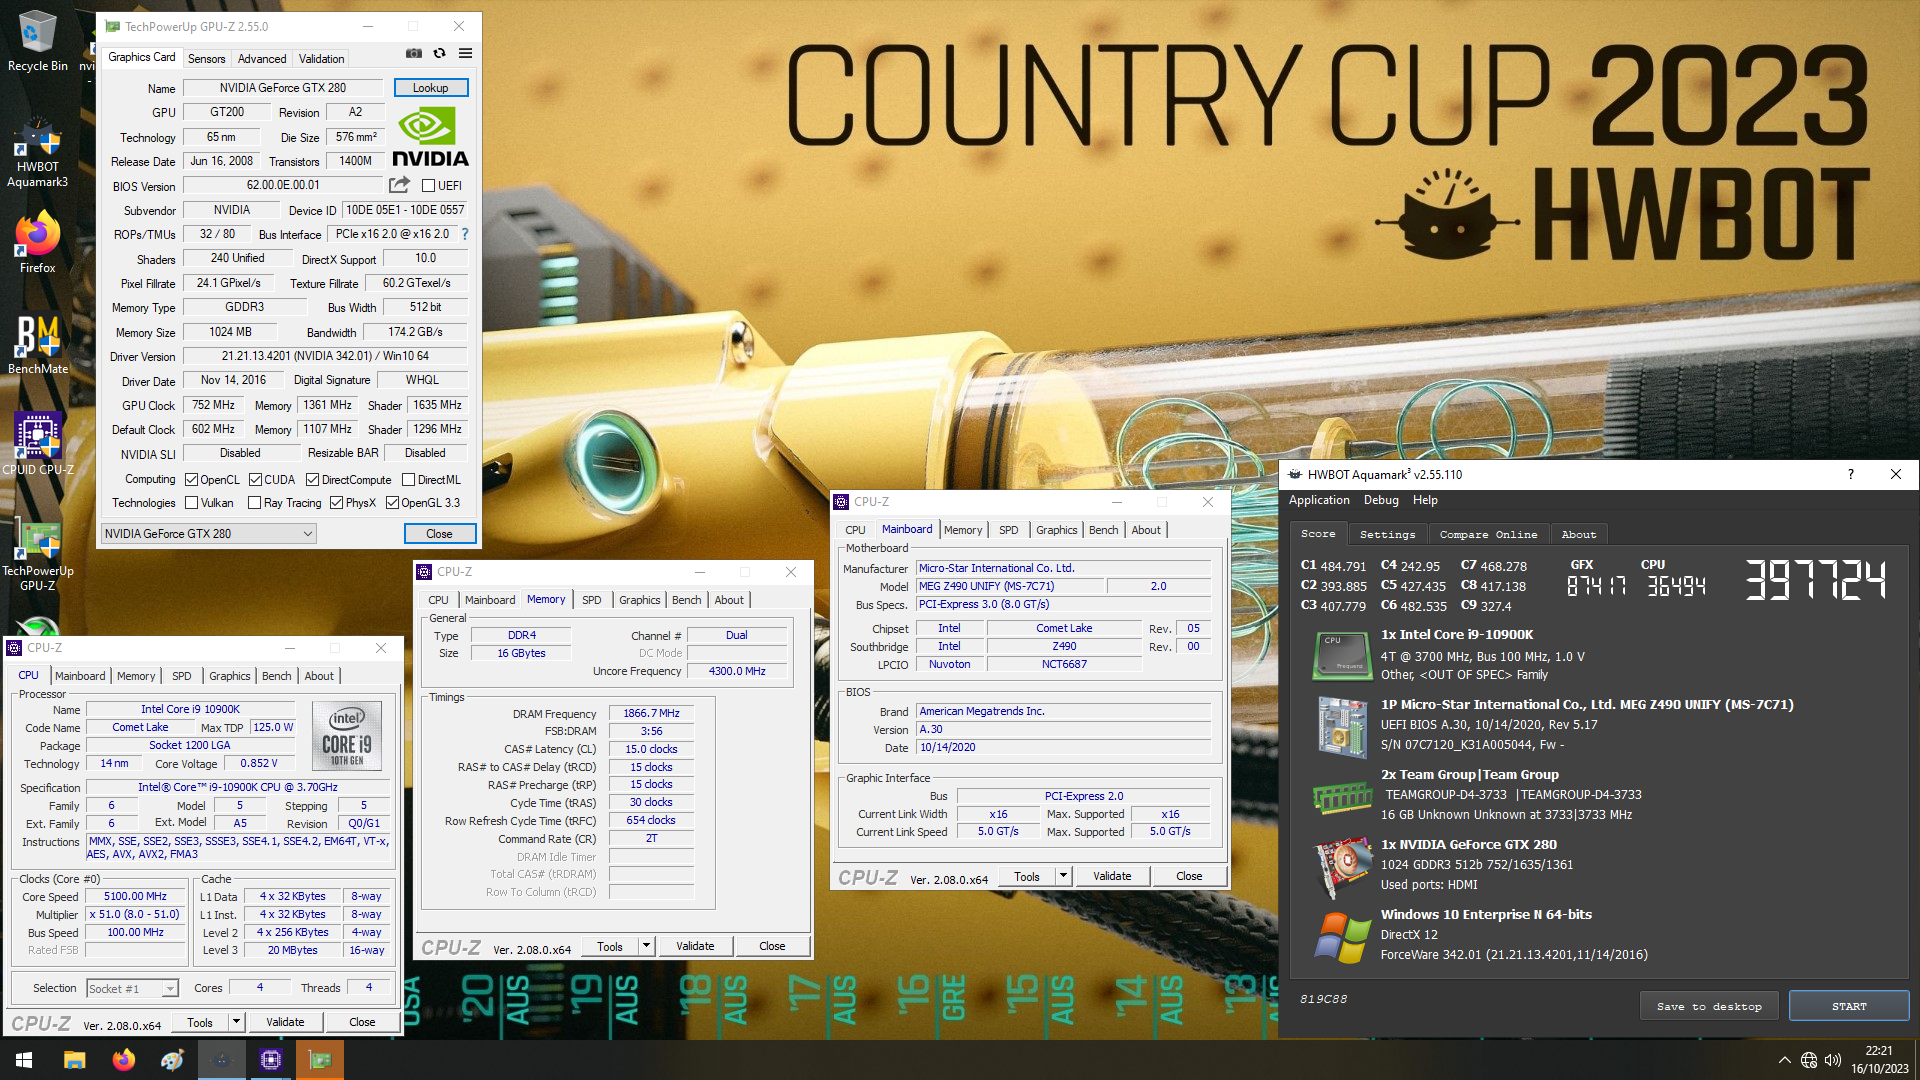Screen dimensions: 1920x1080
Task: Open the Socket #1 selection dropdown
Action: [x=132, y=989]
